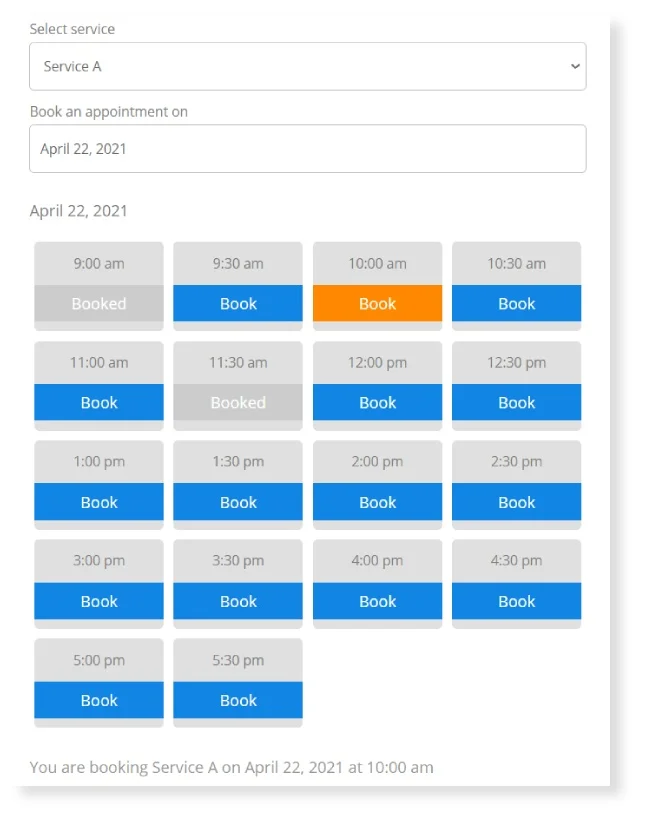Reserve the 4:30 pm time slot
The height and width of the screenshot is (820, 650).
517,601
